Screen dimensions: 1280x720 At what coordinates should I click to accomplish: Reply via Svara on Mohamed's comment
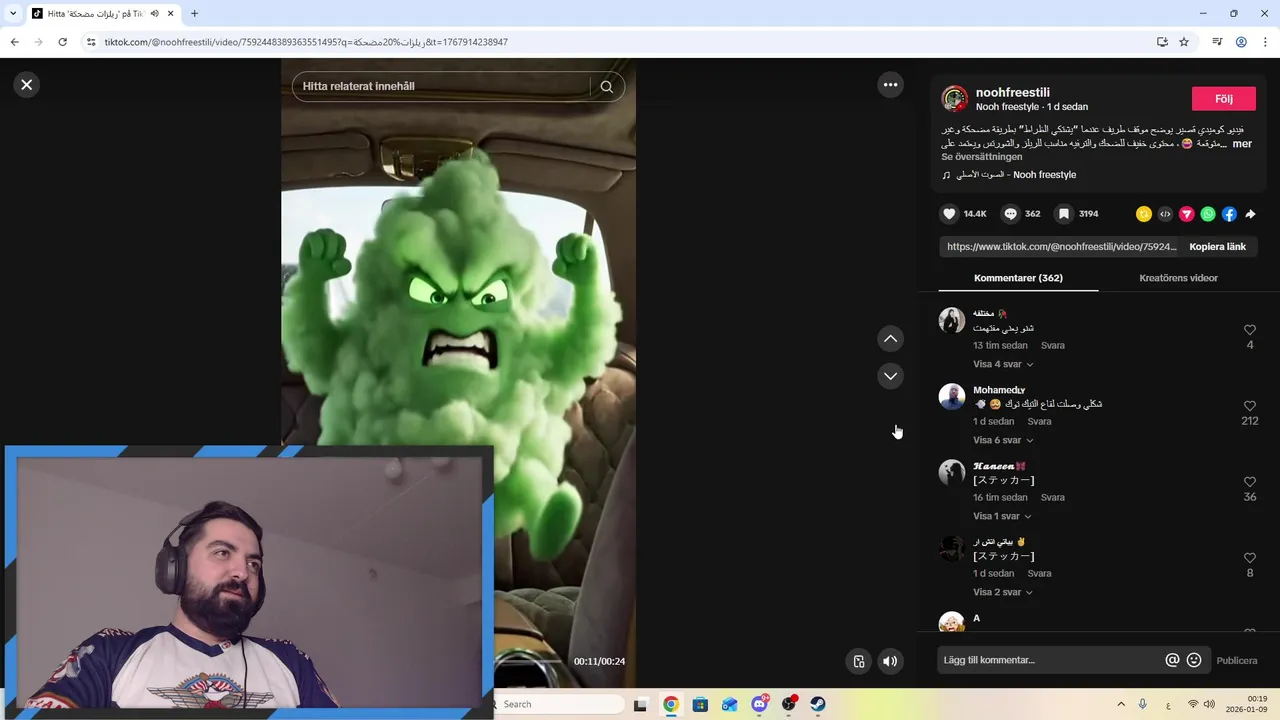1039,422
